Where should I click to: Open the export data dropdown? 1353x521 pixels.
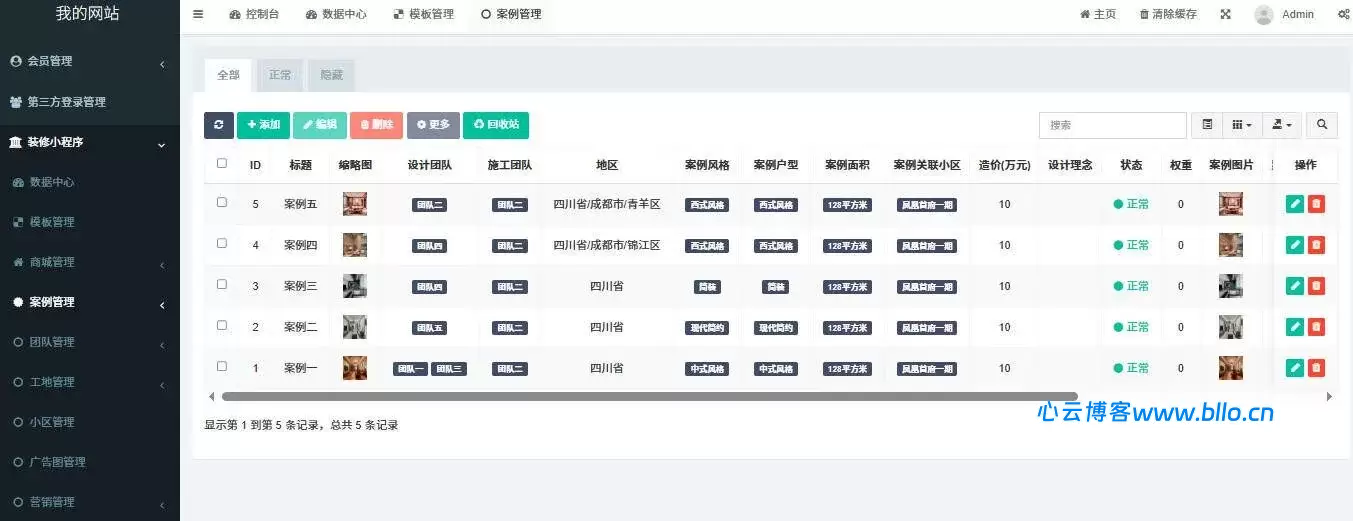click(x=1282, y=125)
